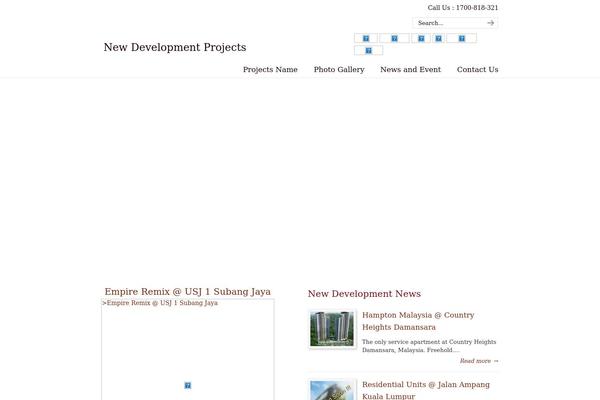
Task: Click the Hampton Malaysia towers thumbnail
Action: click(332, 329)
